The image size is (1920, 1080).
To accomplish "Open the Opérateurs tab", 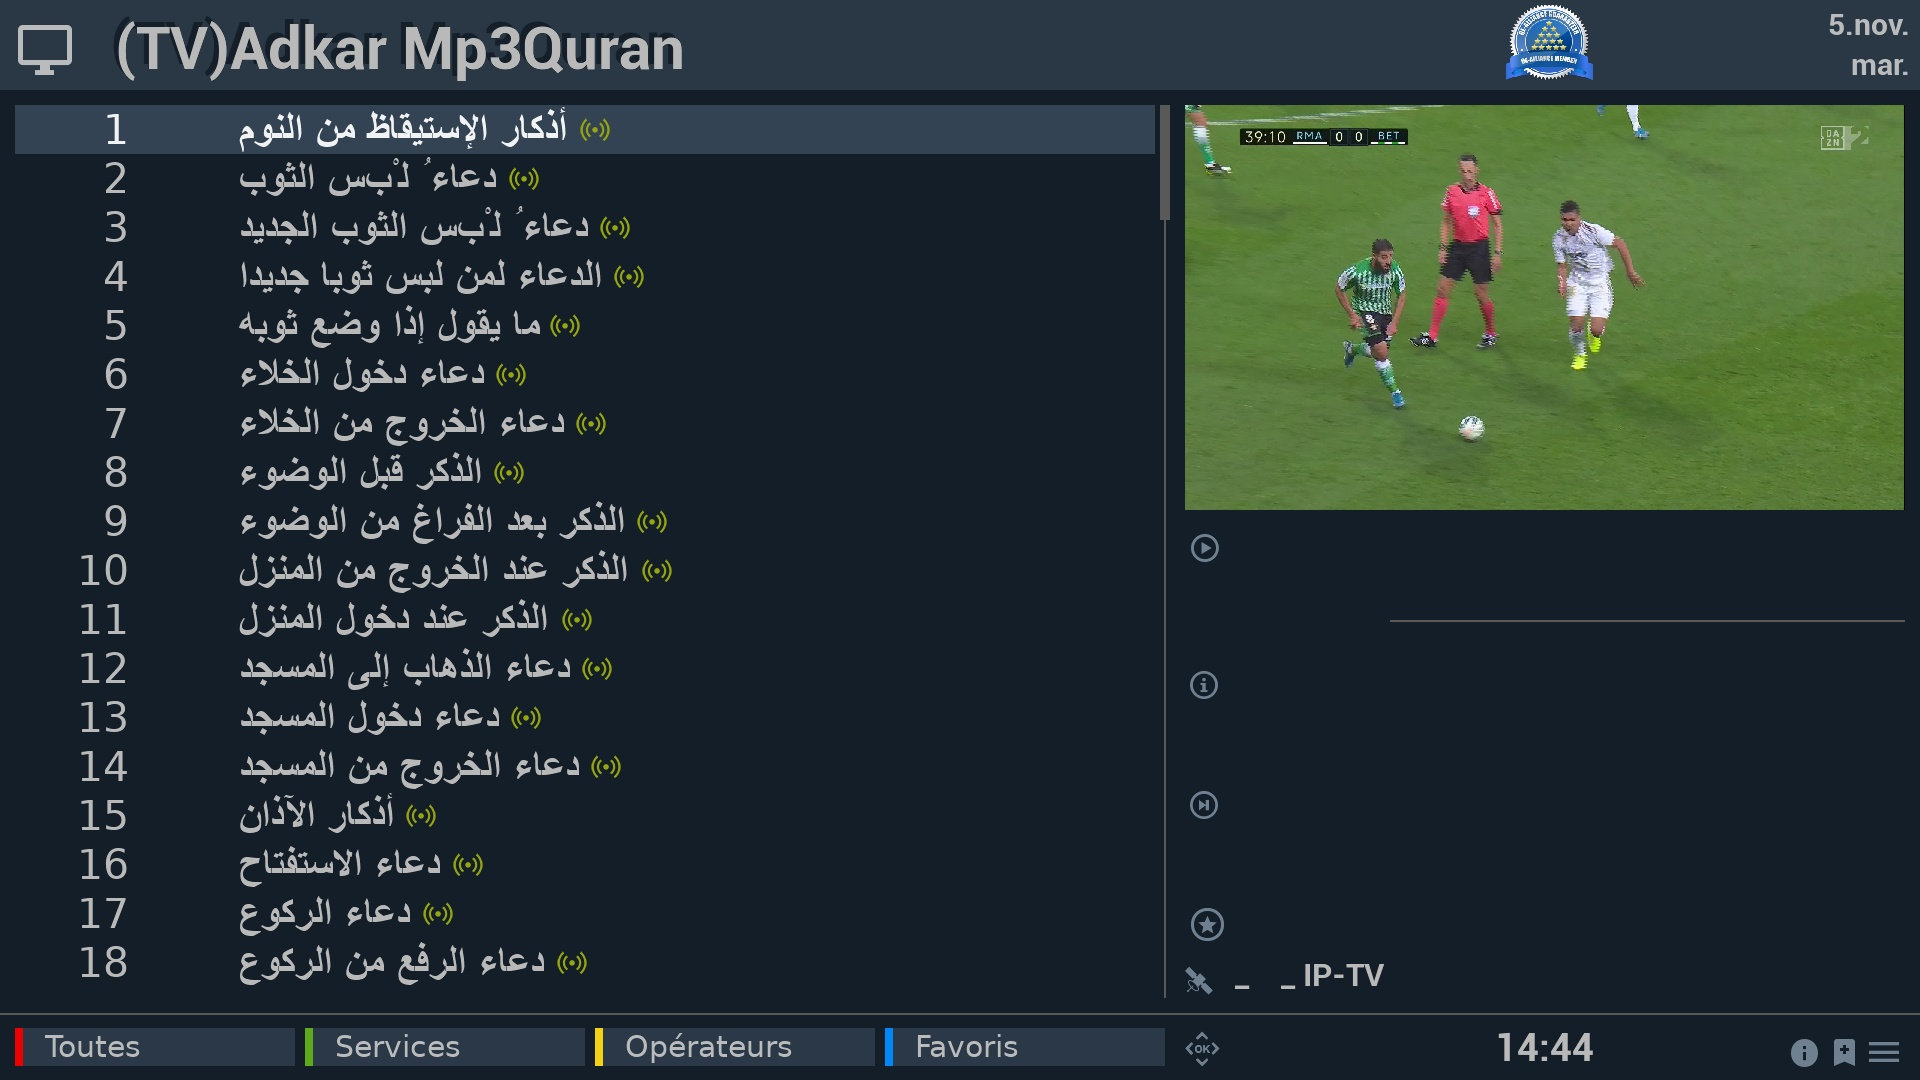I will click(x=735, y=1047).
